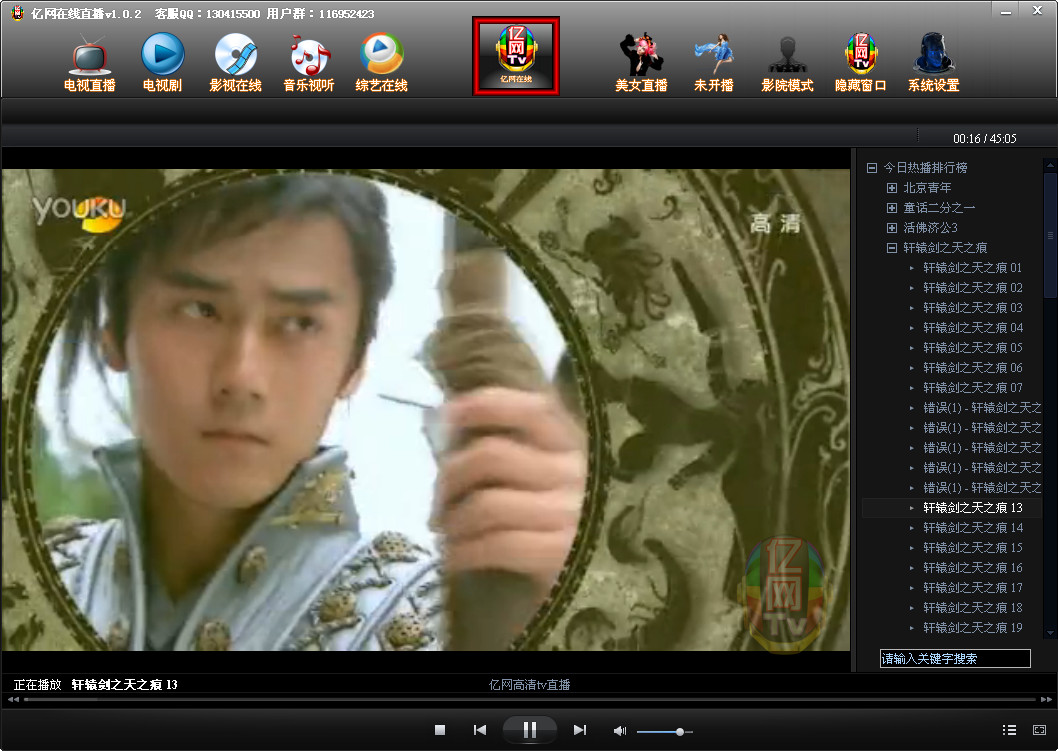Expand 活佛济公3 tree node
The width and height of the screenshot is (1058, 751).
tap(892, 228)
